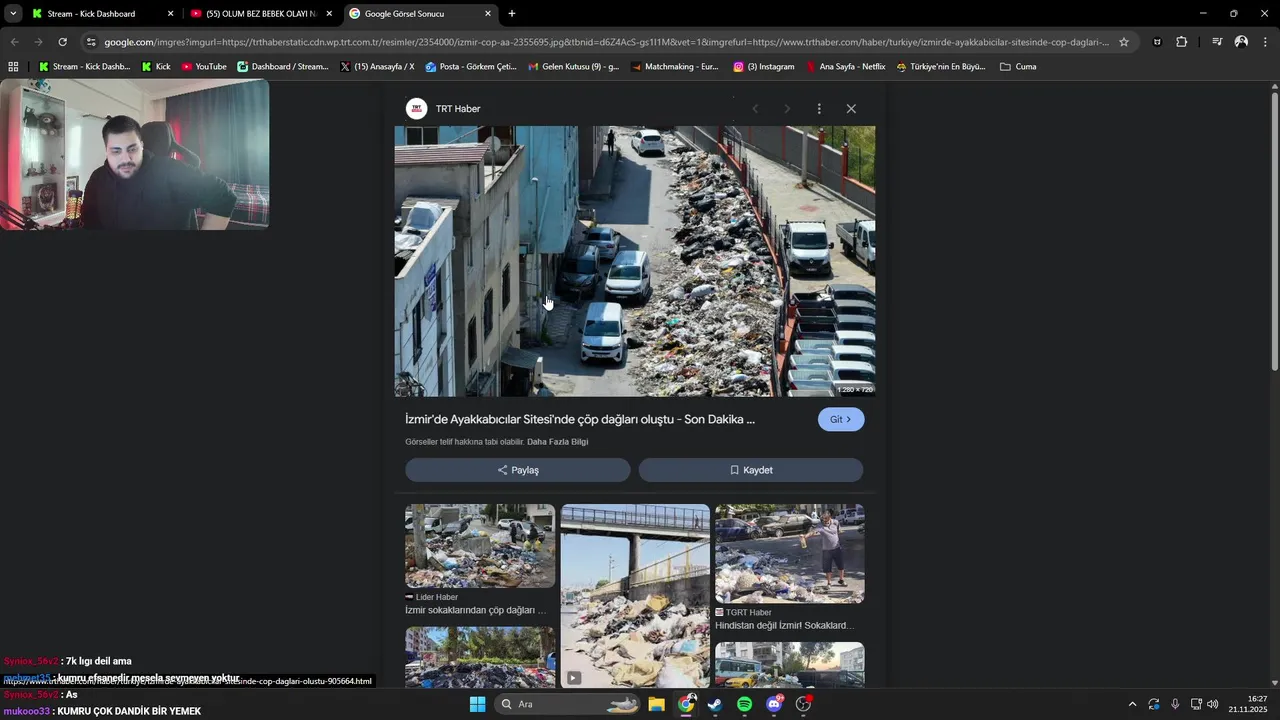Open a new browser tab

[512, 14]
